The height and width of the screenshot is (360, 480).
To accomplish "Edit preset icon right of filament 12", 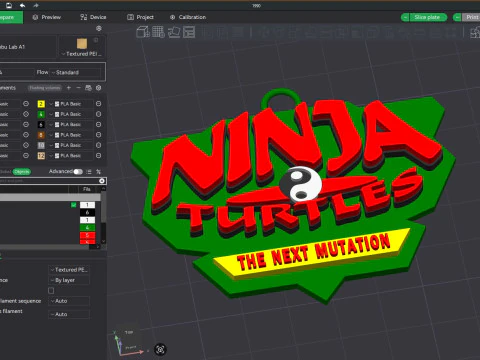I will tap(98, 155).
